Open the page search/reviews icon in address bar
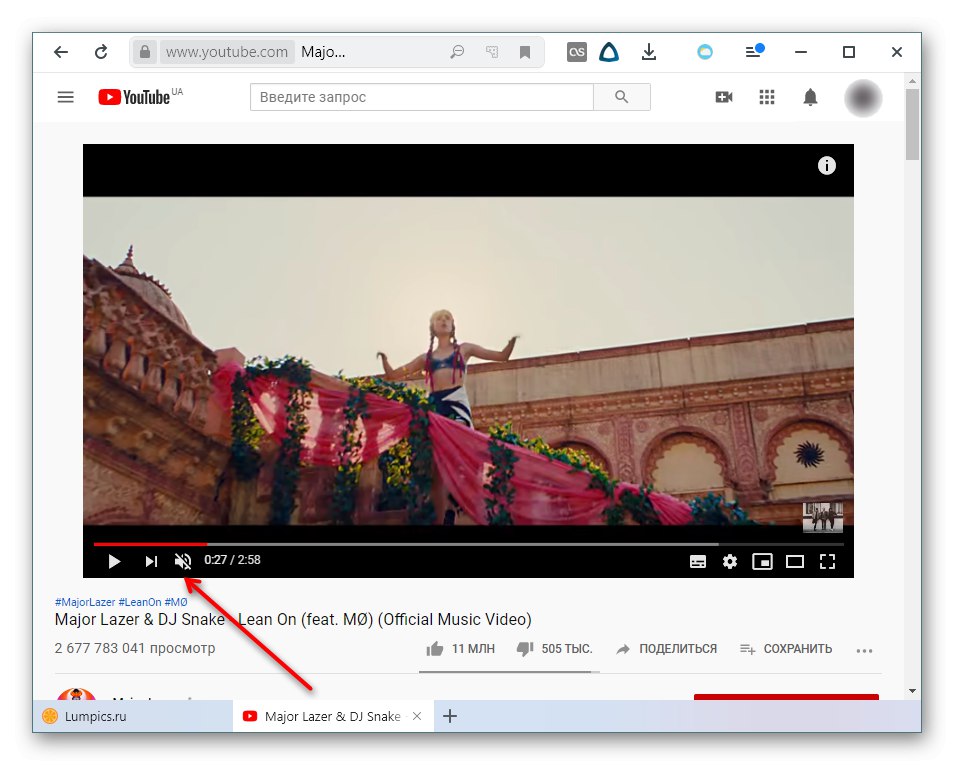954x765 pixels. click(457, 52)
